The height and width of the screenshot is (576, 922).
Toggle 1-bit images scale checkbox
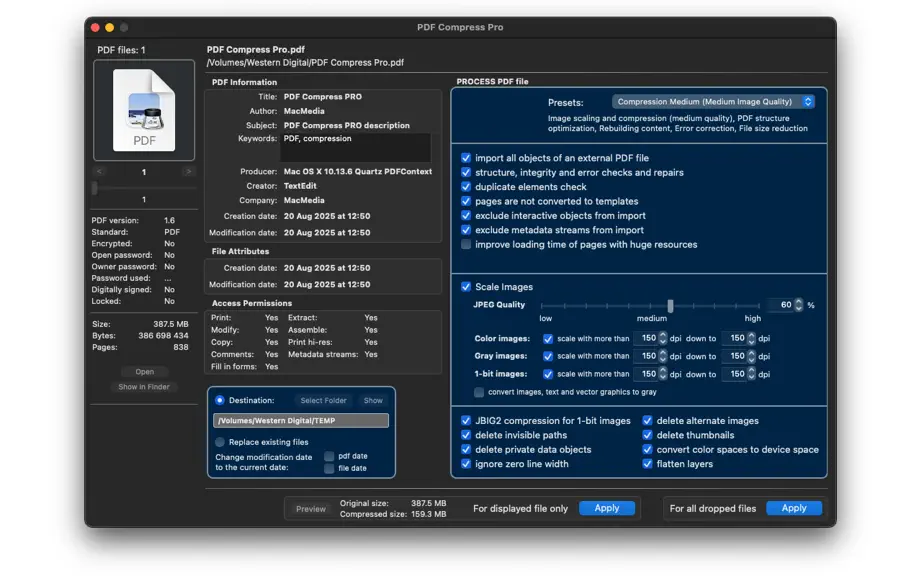point(548,374)
